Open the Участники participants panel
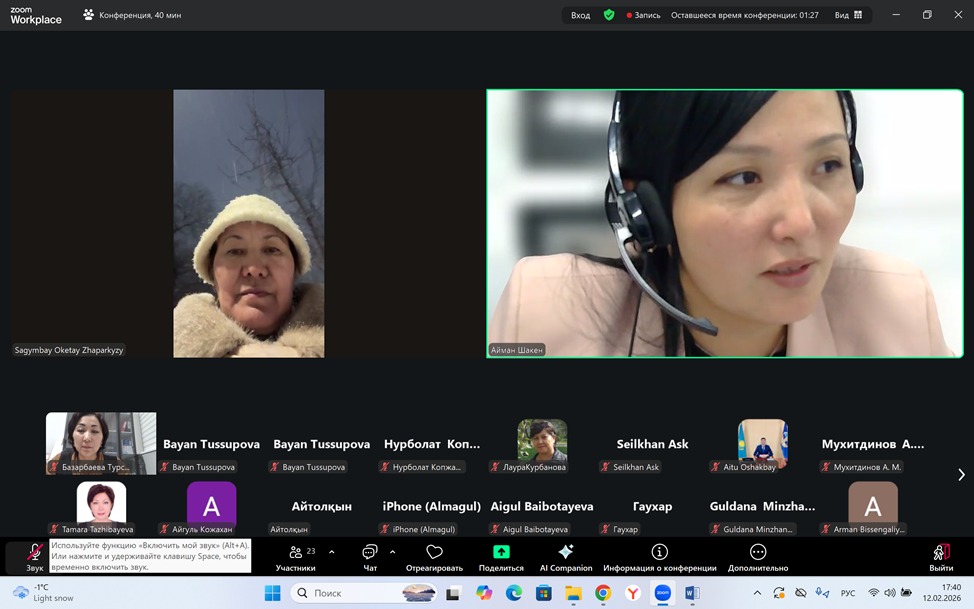The width and height of the screenshot is (974, 609). pyautogui.click(x=295, y=556)
